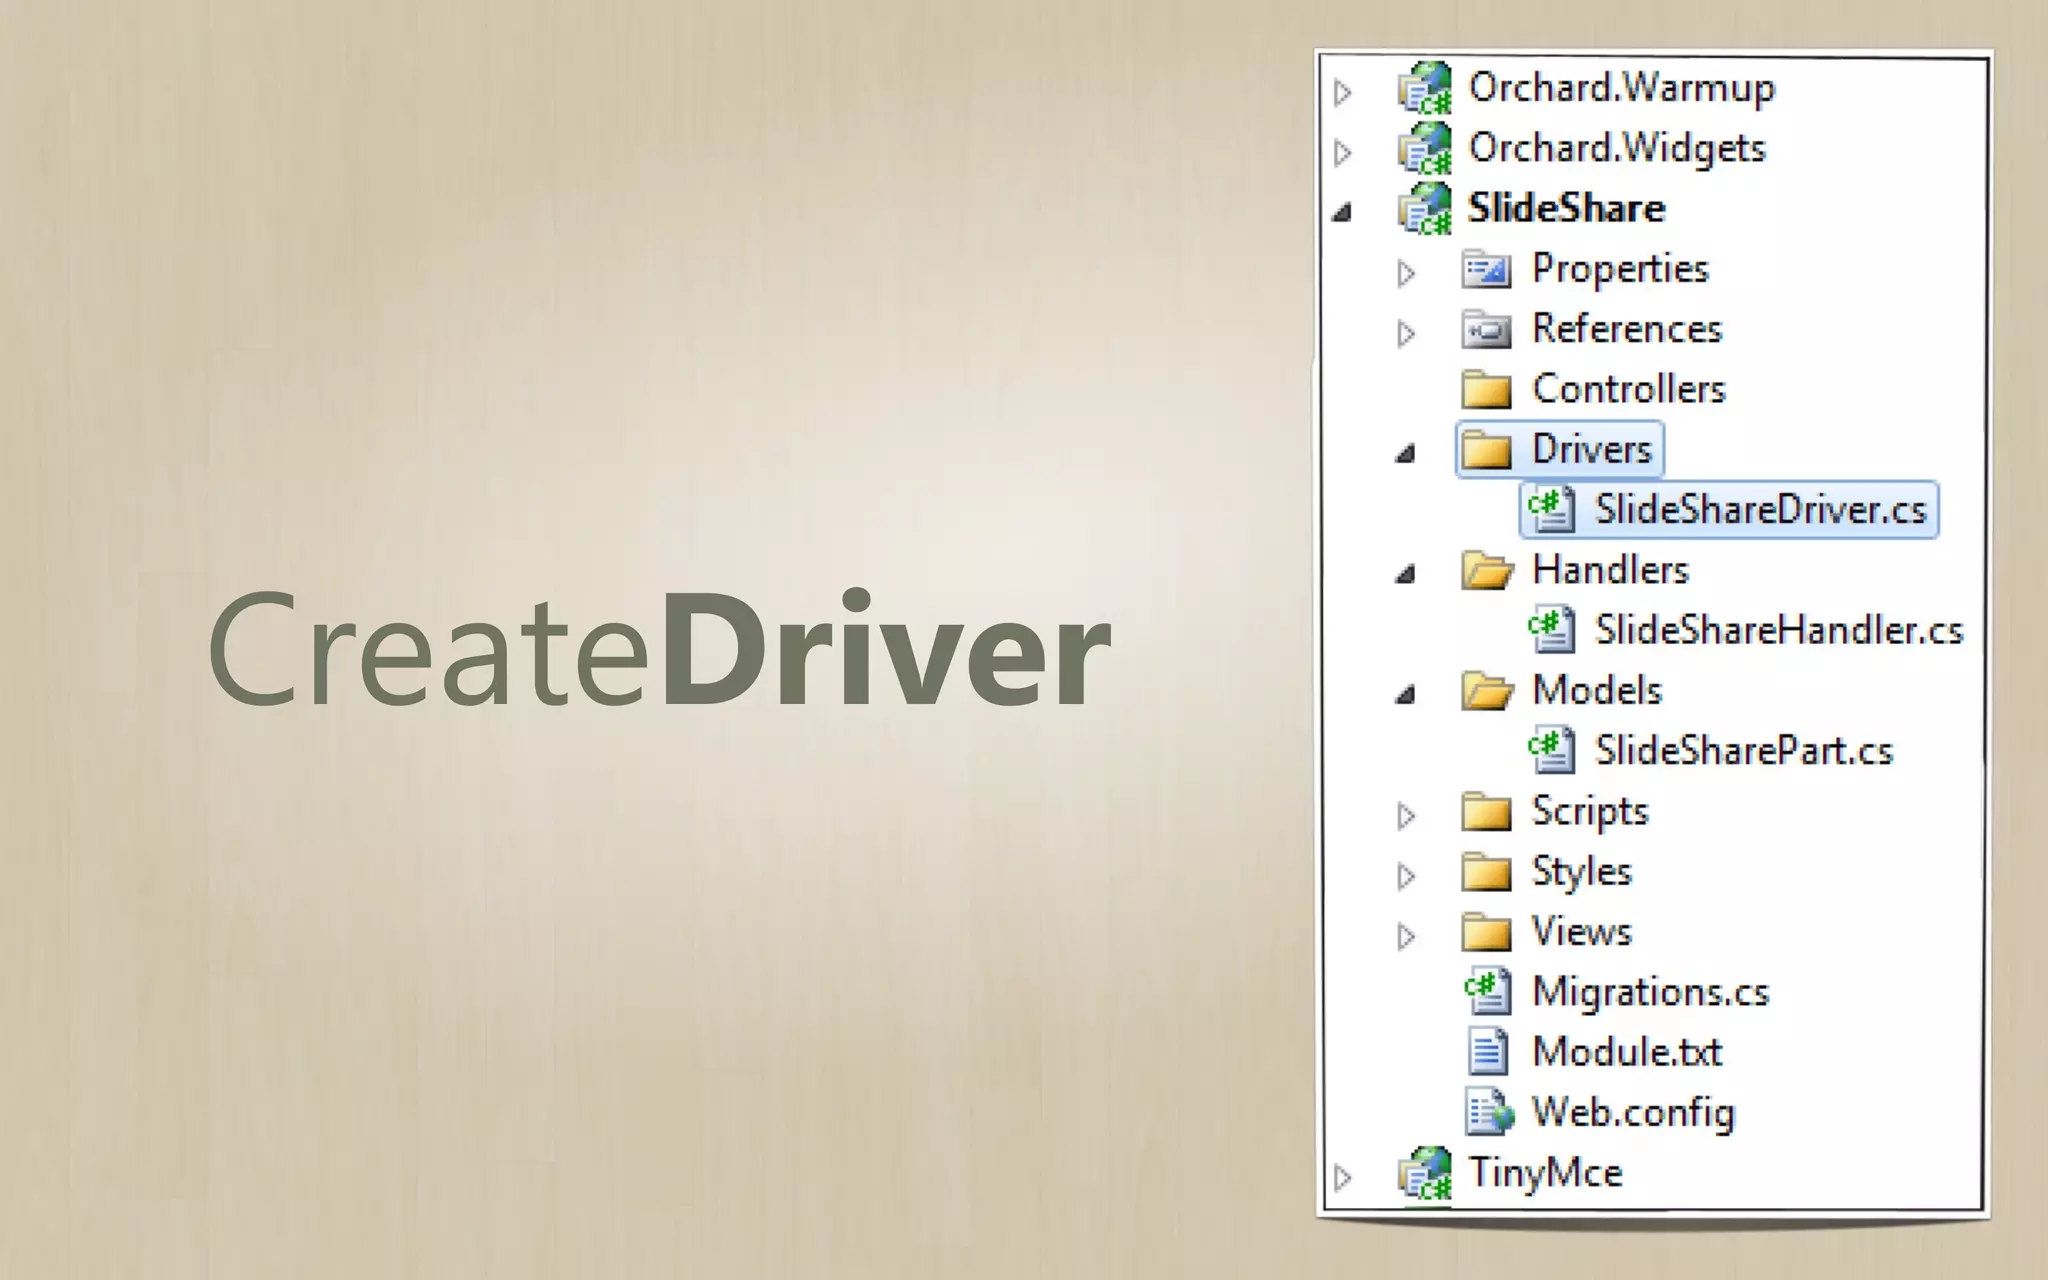This screenshot has width=2048, height=1280.
Task: Click the Migrations.cs C# file icon
Action: coord(1487,992)
